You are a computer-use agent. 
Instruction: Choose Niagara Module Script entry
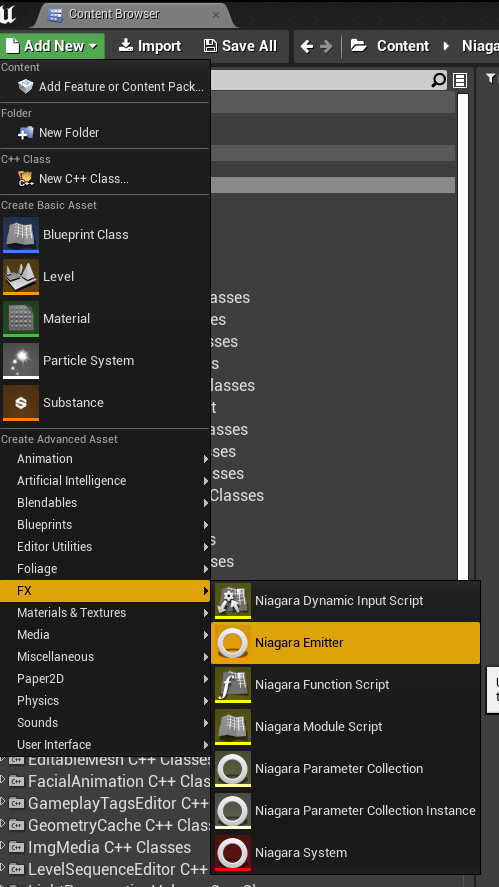point(346,727)
